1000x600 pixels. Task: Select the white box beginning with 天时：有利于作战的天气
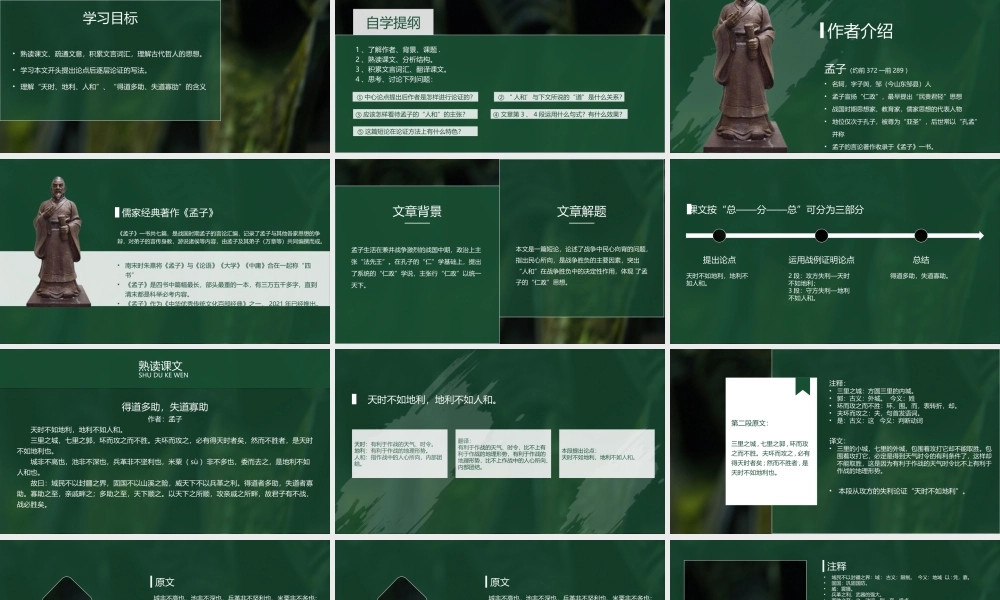[399, 453]
